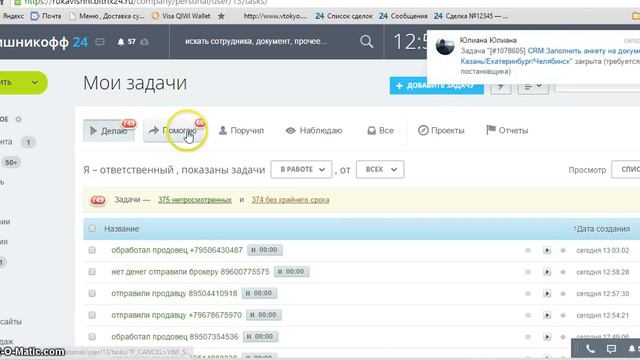Open notifications bell showing 57
Viewport: 640px width, 360px height.
click(126, 42)
